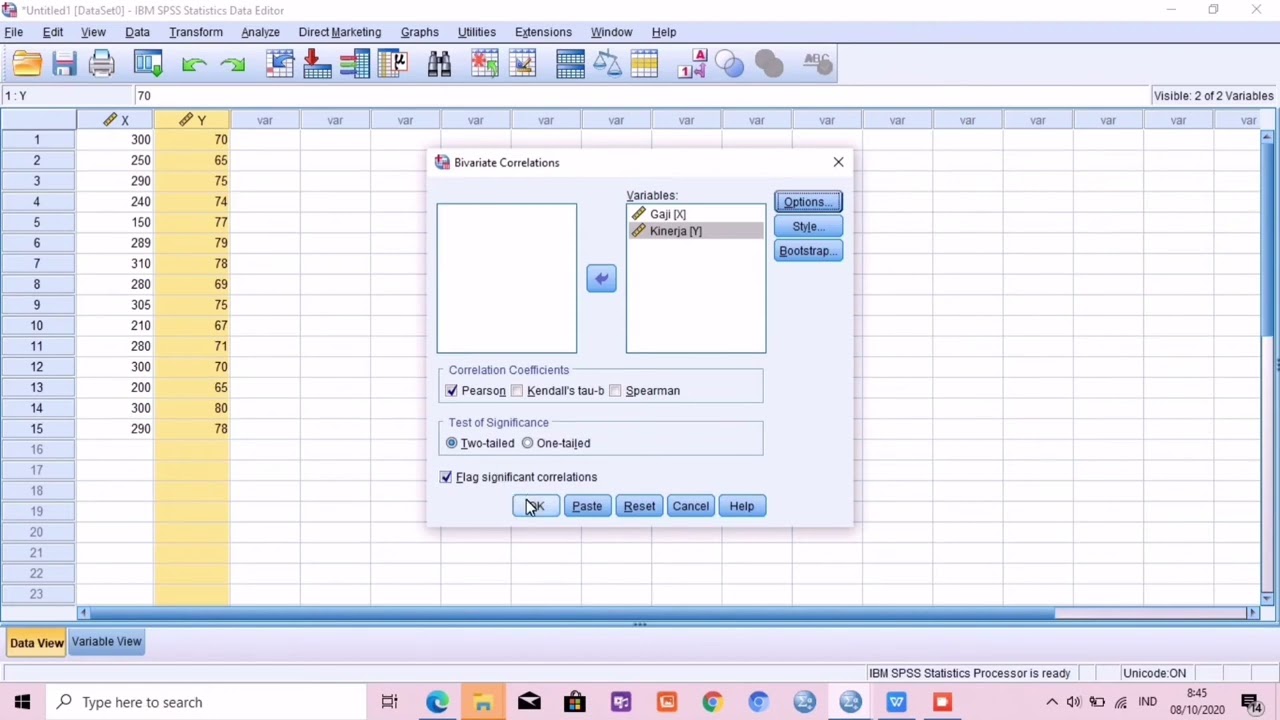Image resolution: width=1280 pixels, height=720 pixels.
Task: Select the One-tailed radio button
Action: [x=527, y=443]
